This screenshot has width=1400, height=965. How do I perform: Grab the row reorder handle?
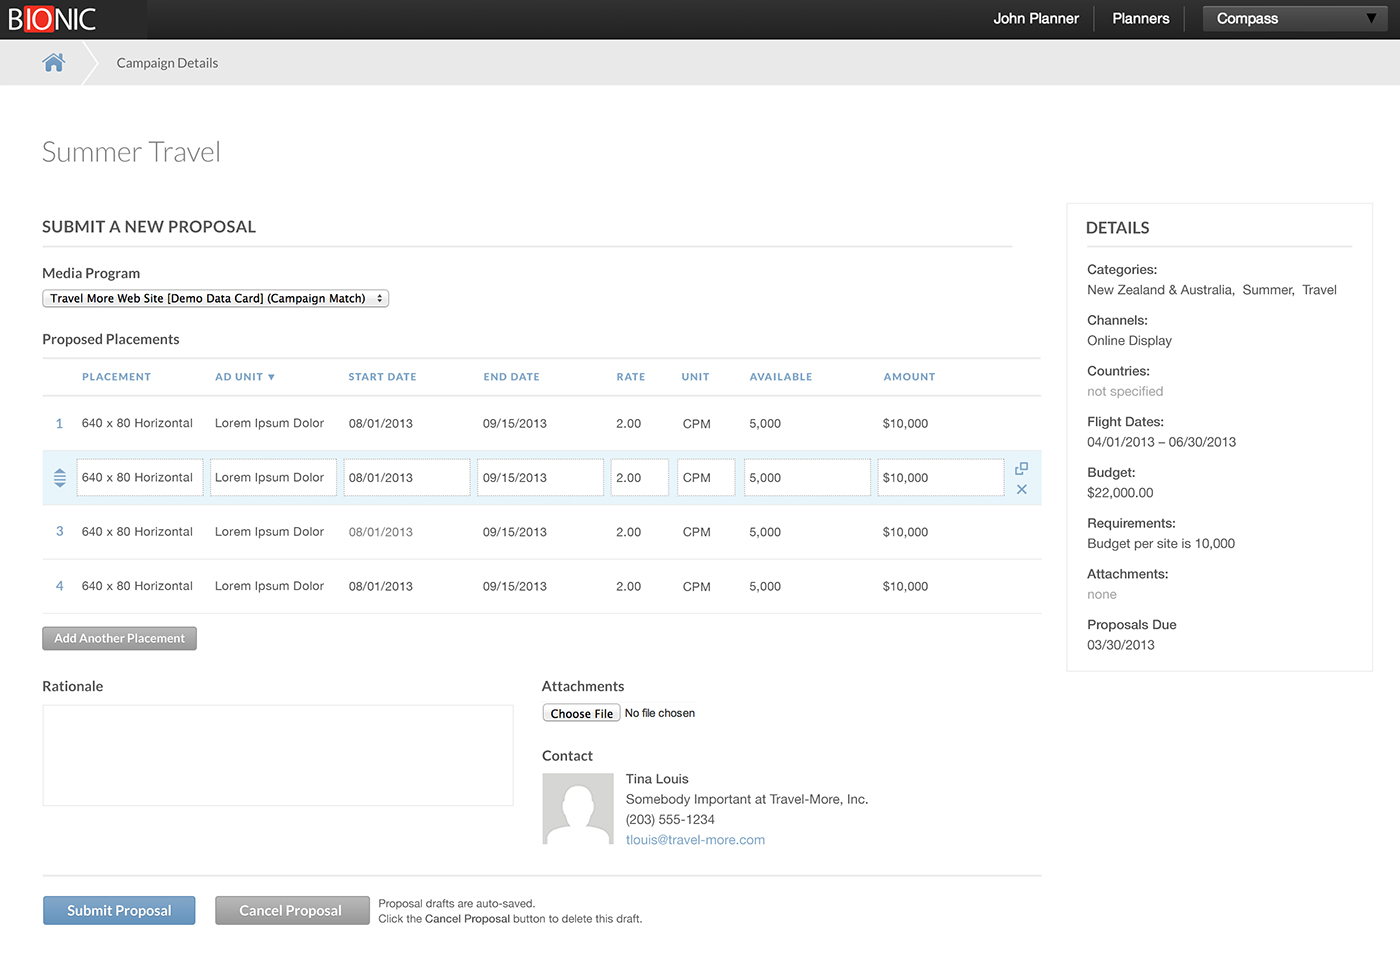pyautogui.click(x=60, y=478)
